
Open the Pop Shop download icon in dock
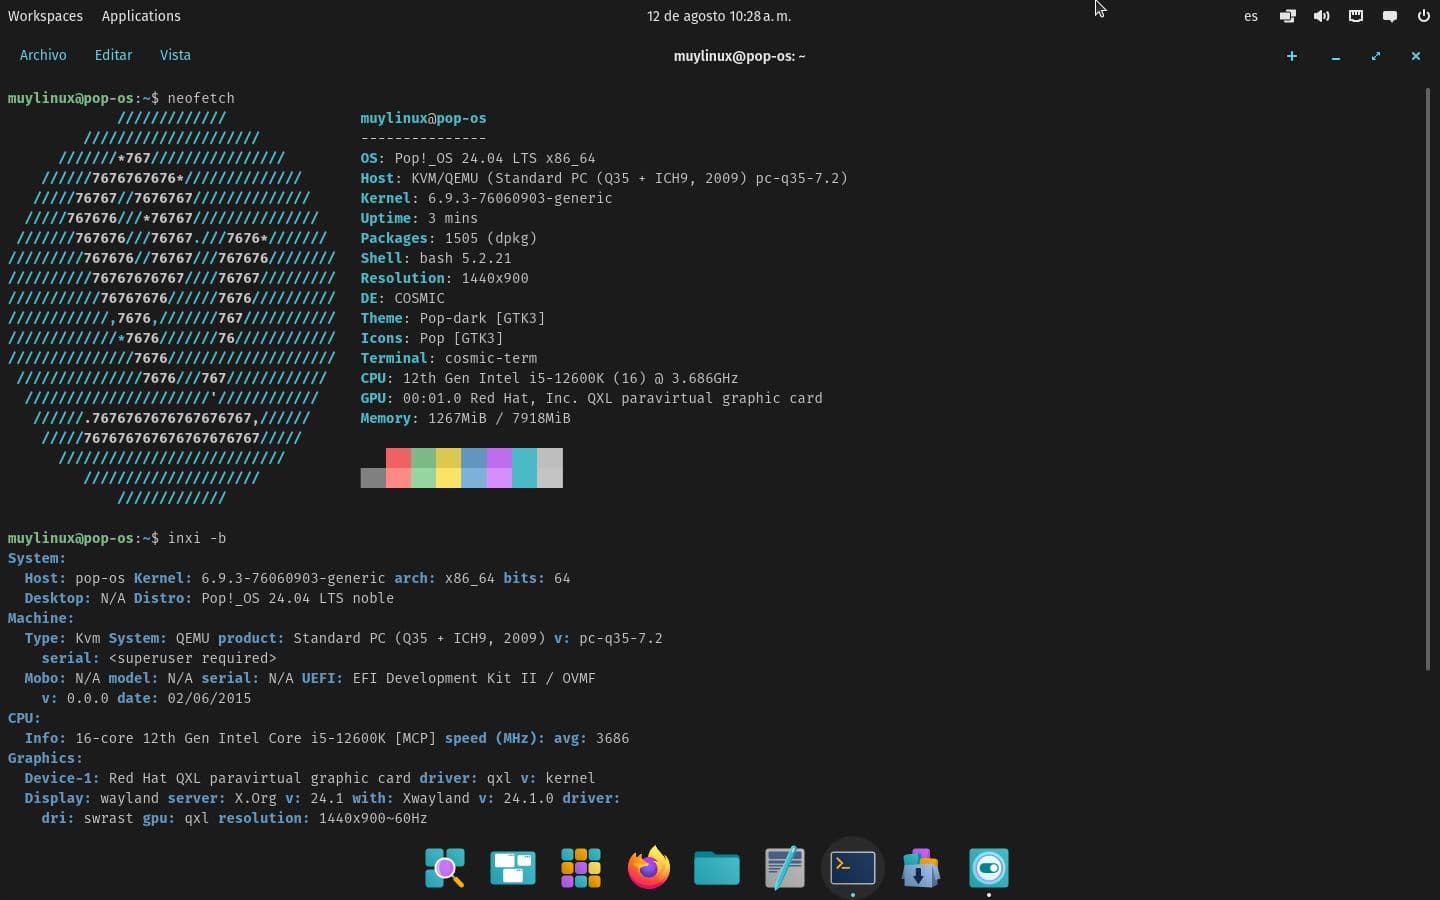pyautogui.click(x=921, y=868)
